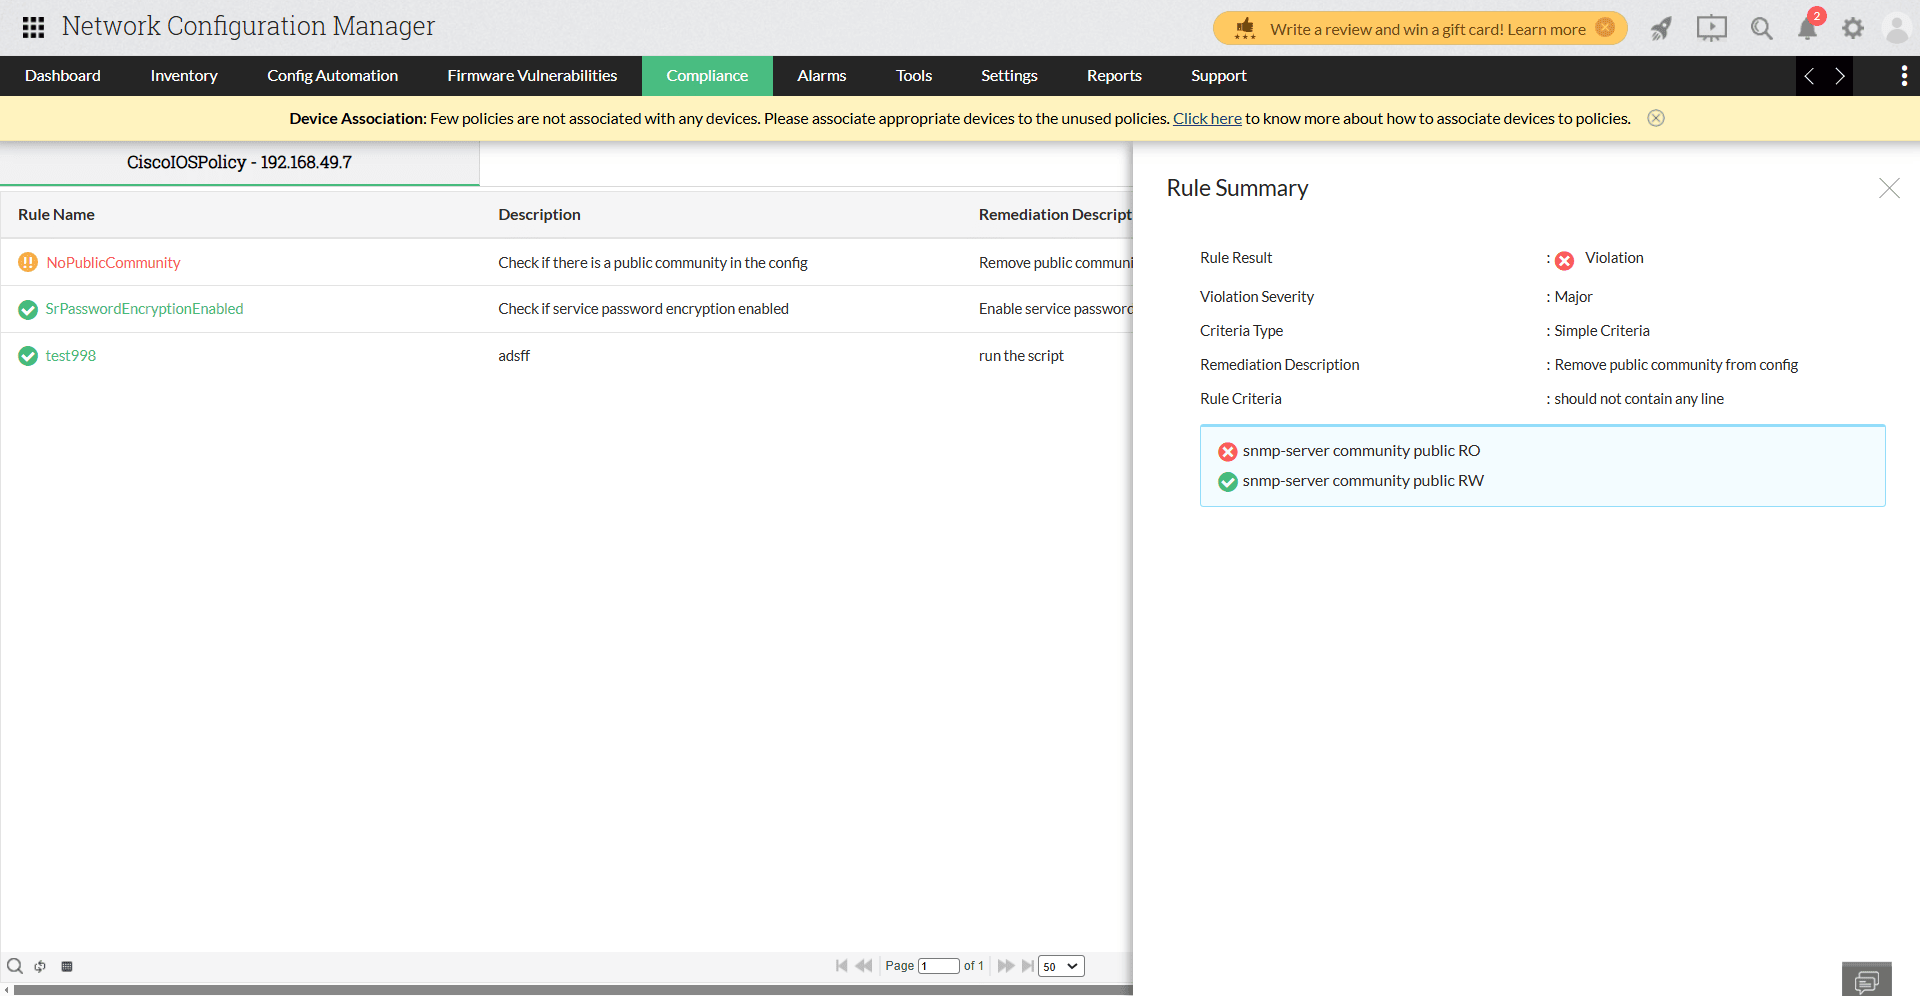Open the video tutorials icon in header

point(1711,28)
